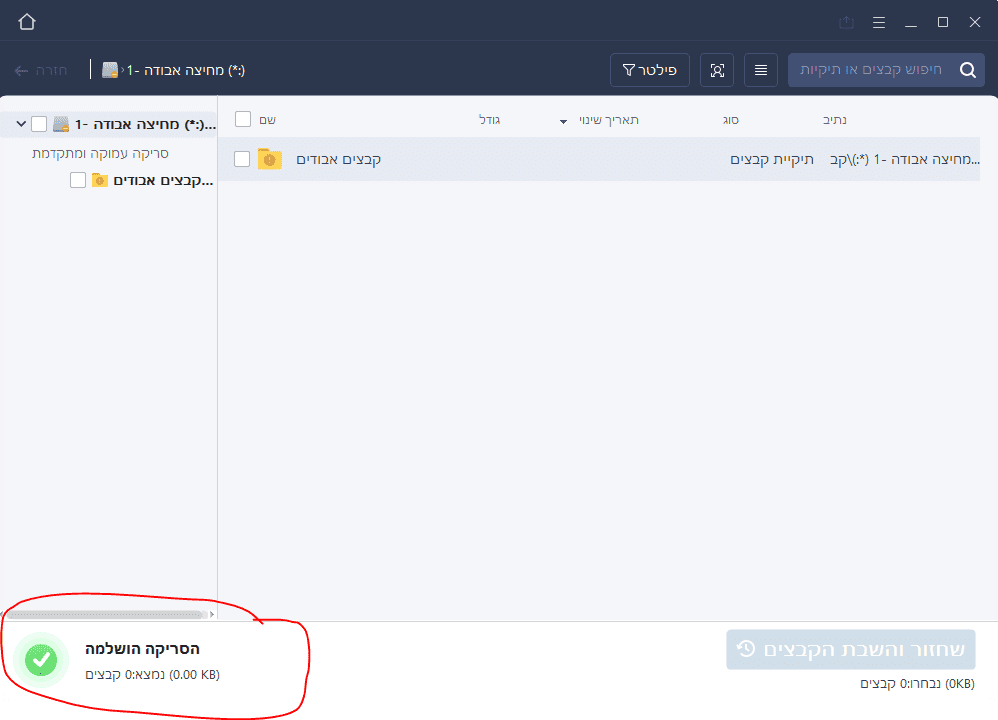Close the application window
998x720 pixels.
tap(974, 22)
